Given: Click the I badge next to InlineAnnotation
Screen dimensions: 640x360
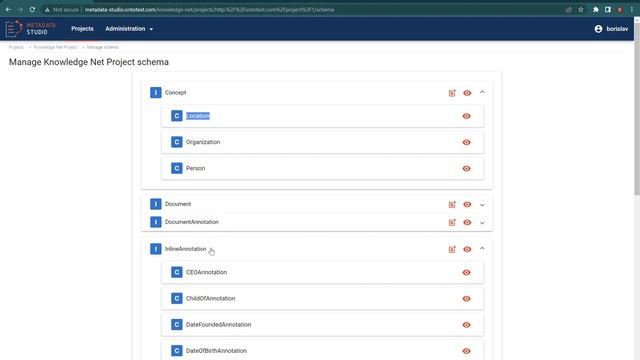Looking at the screenshot, I should point(156,249).
